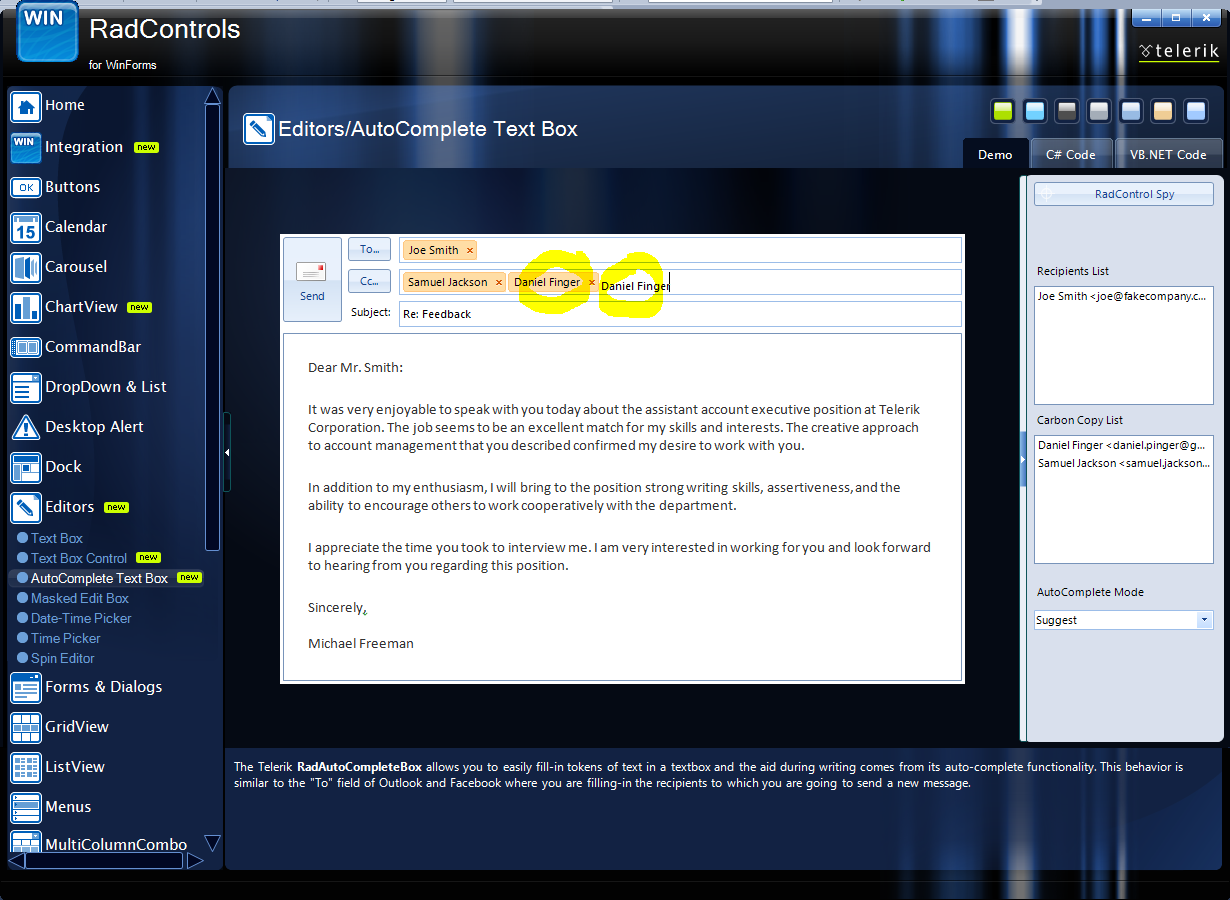The image size is (1230, 900).
Task: Open the AutoComplete Mode dropdown
Action: [x=1204, y=620]
